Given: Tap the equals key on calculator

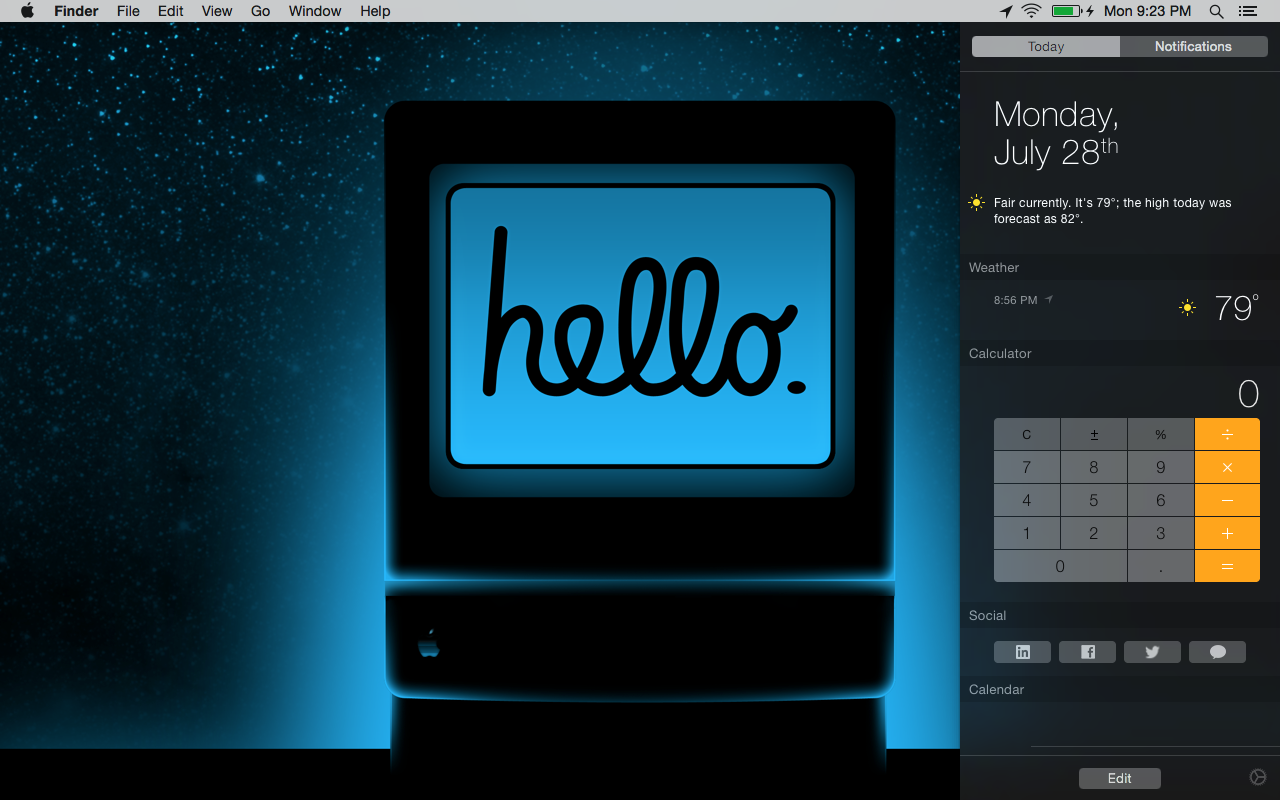Looking at the screenshot, I should point(1227,566).
